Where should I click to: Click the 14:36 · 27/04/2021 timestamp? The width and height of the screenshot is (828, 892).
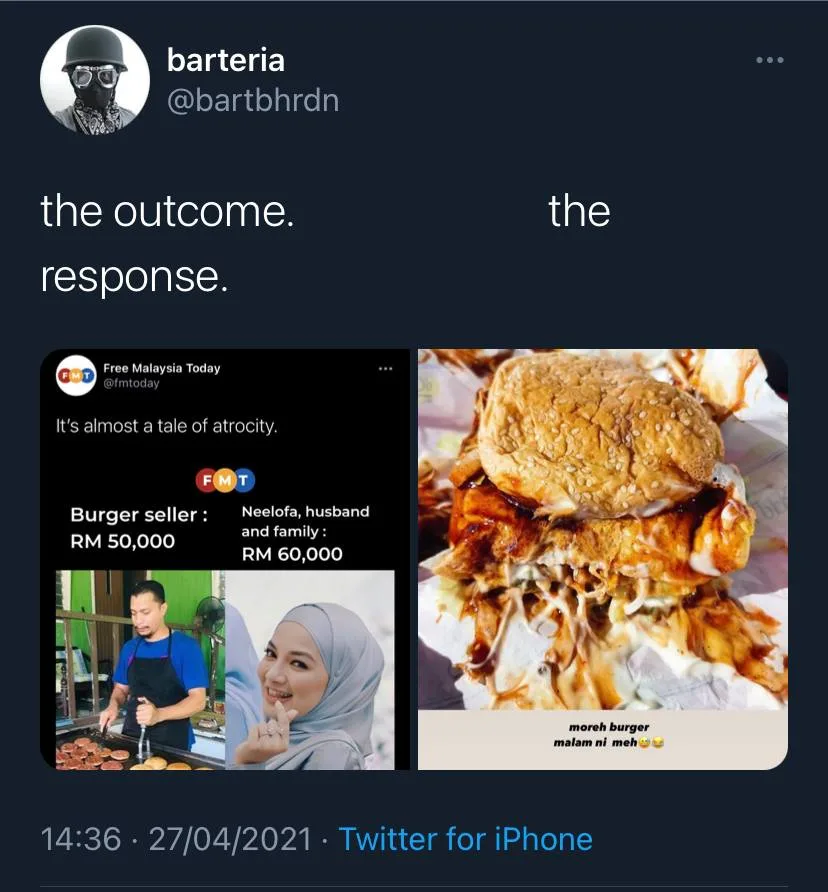tap(176, 839)
